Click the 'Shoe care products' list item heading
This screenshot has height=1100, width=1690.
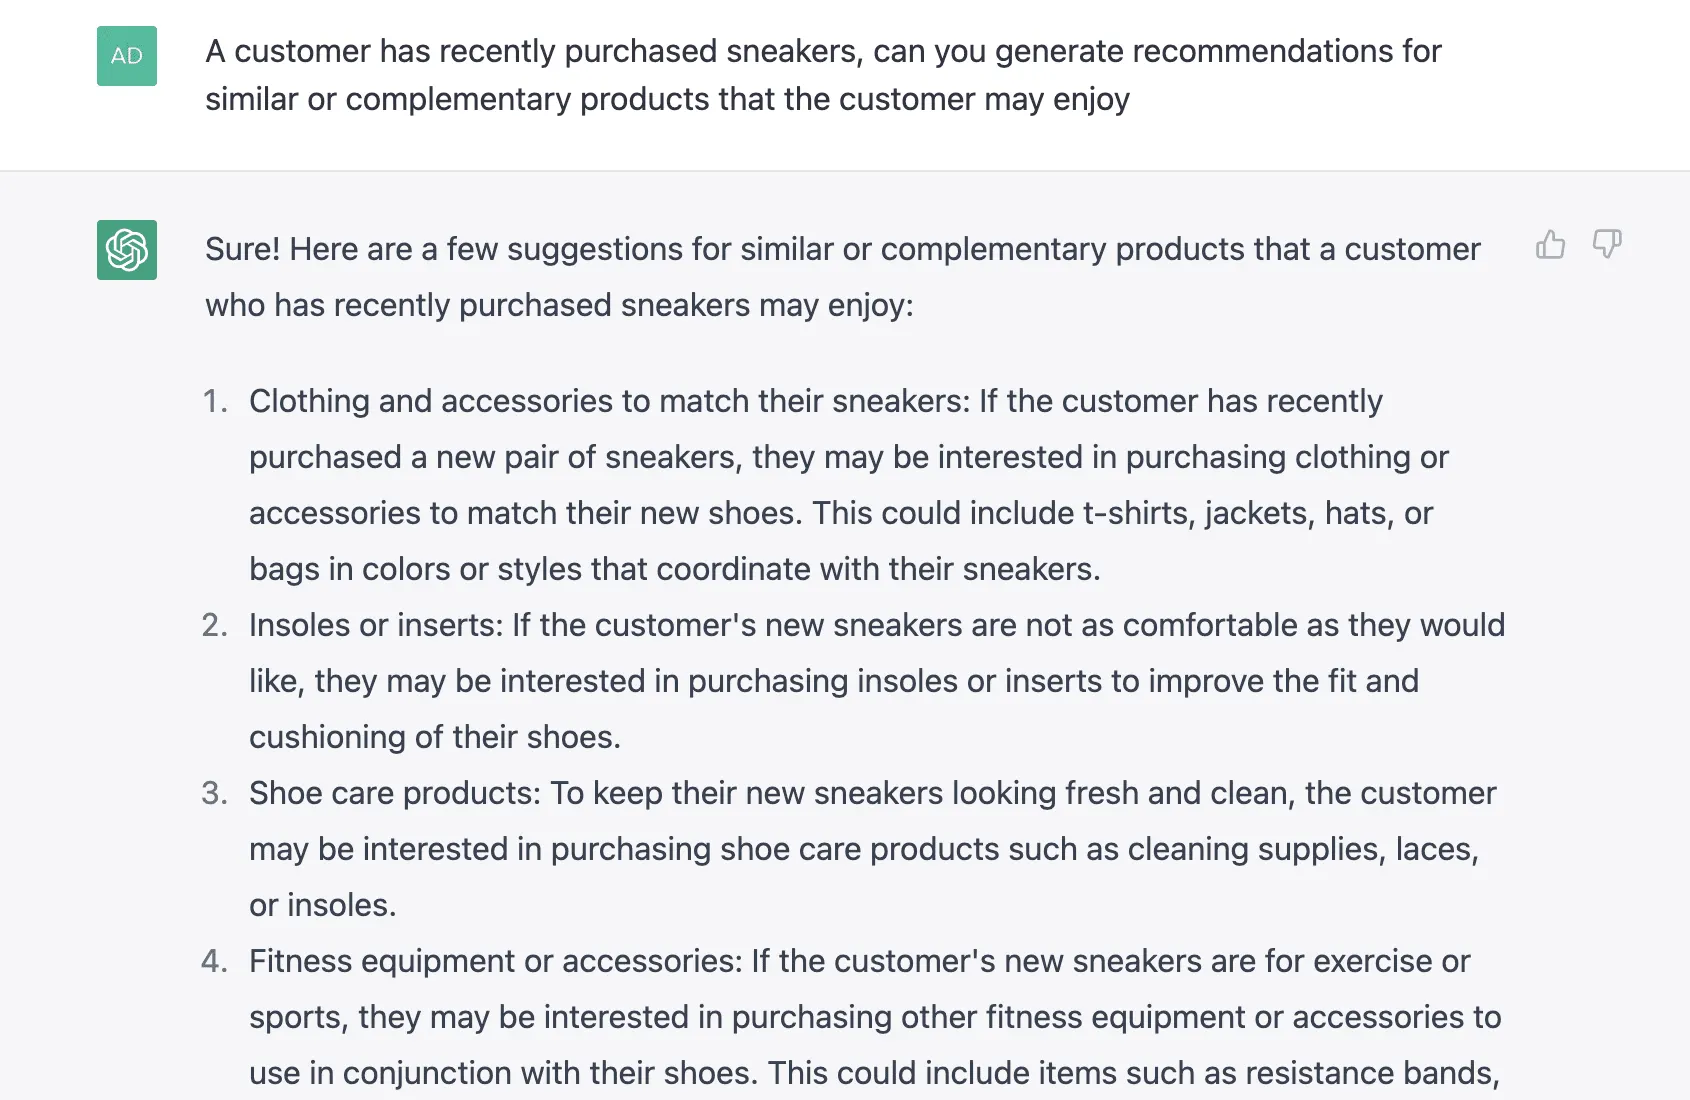click(x=394, y=794)
